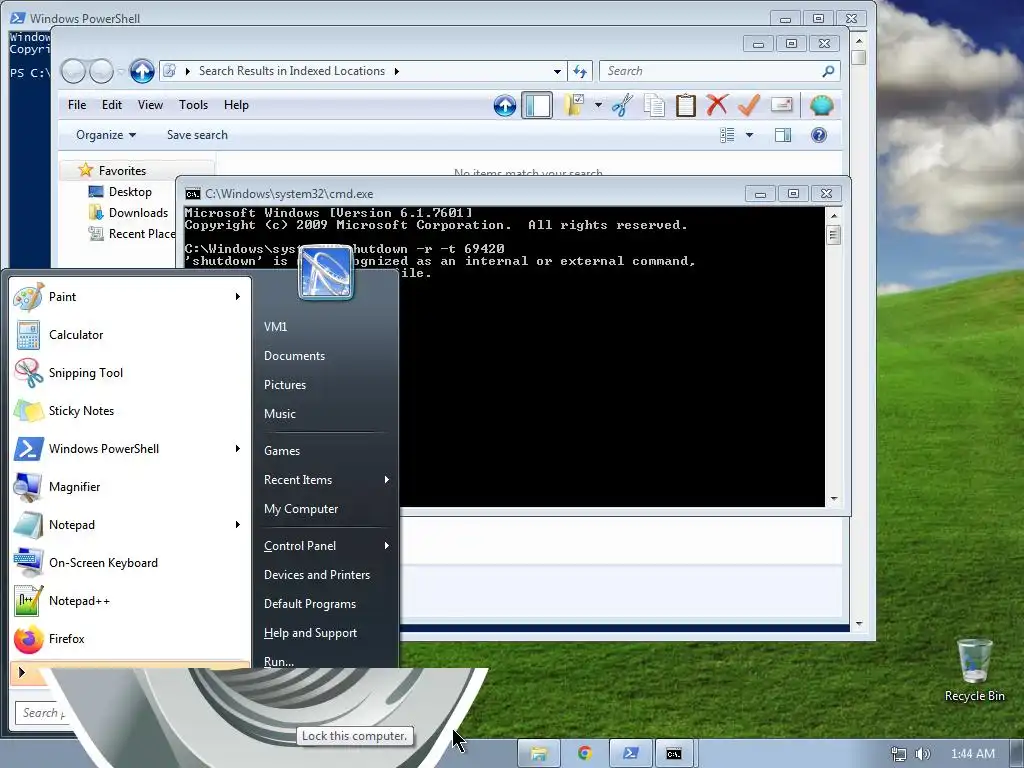The image size is (1024, 768).
Task: Click the Run... entry
Action: [x=279, y=661]
